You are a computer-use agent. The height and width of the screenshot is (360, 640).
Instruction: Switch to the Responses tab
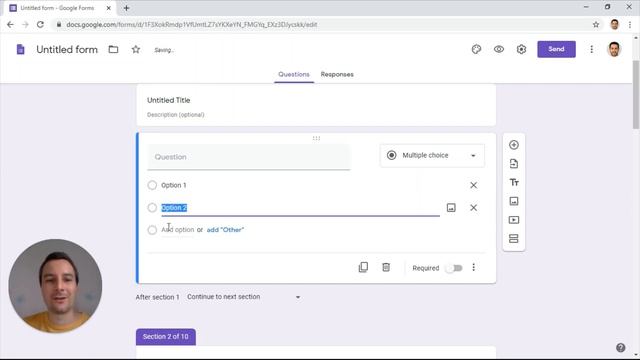click(x=337, y=74)
